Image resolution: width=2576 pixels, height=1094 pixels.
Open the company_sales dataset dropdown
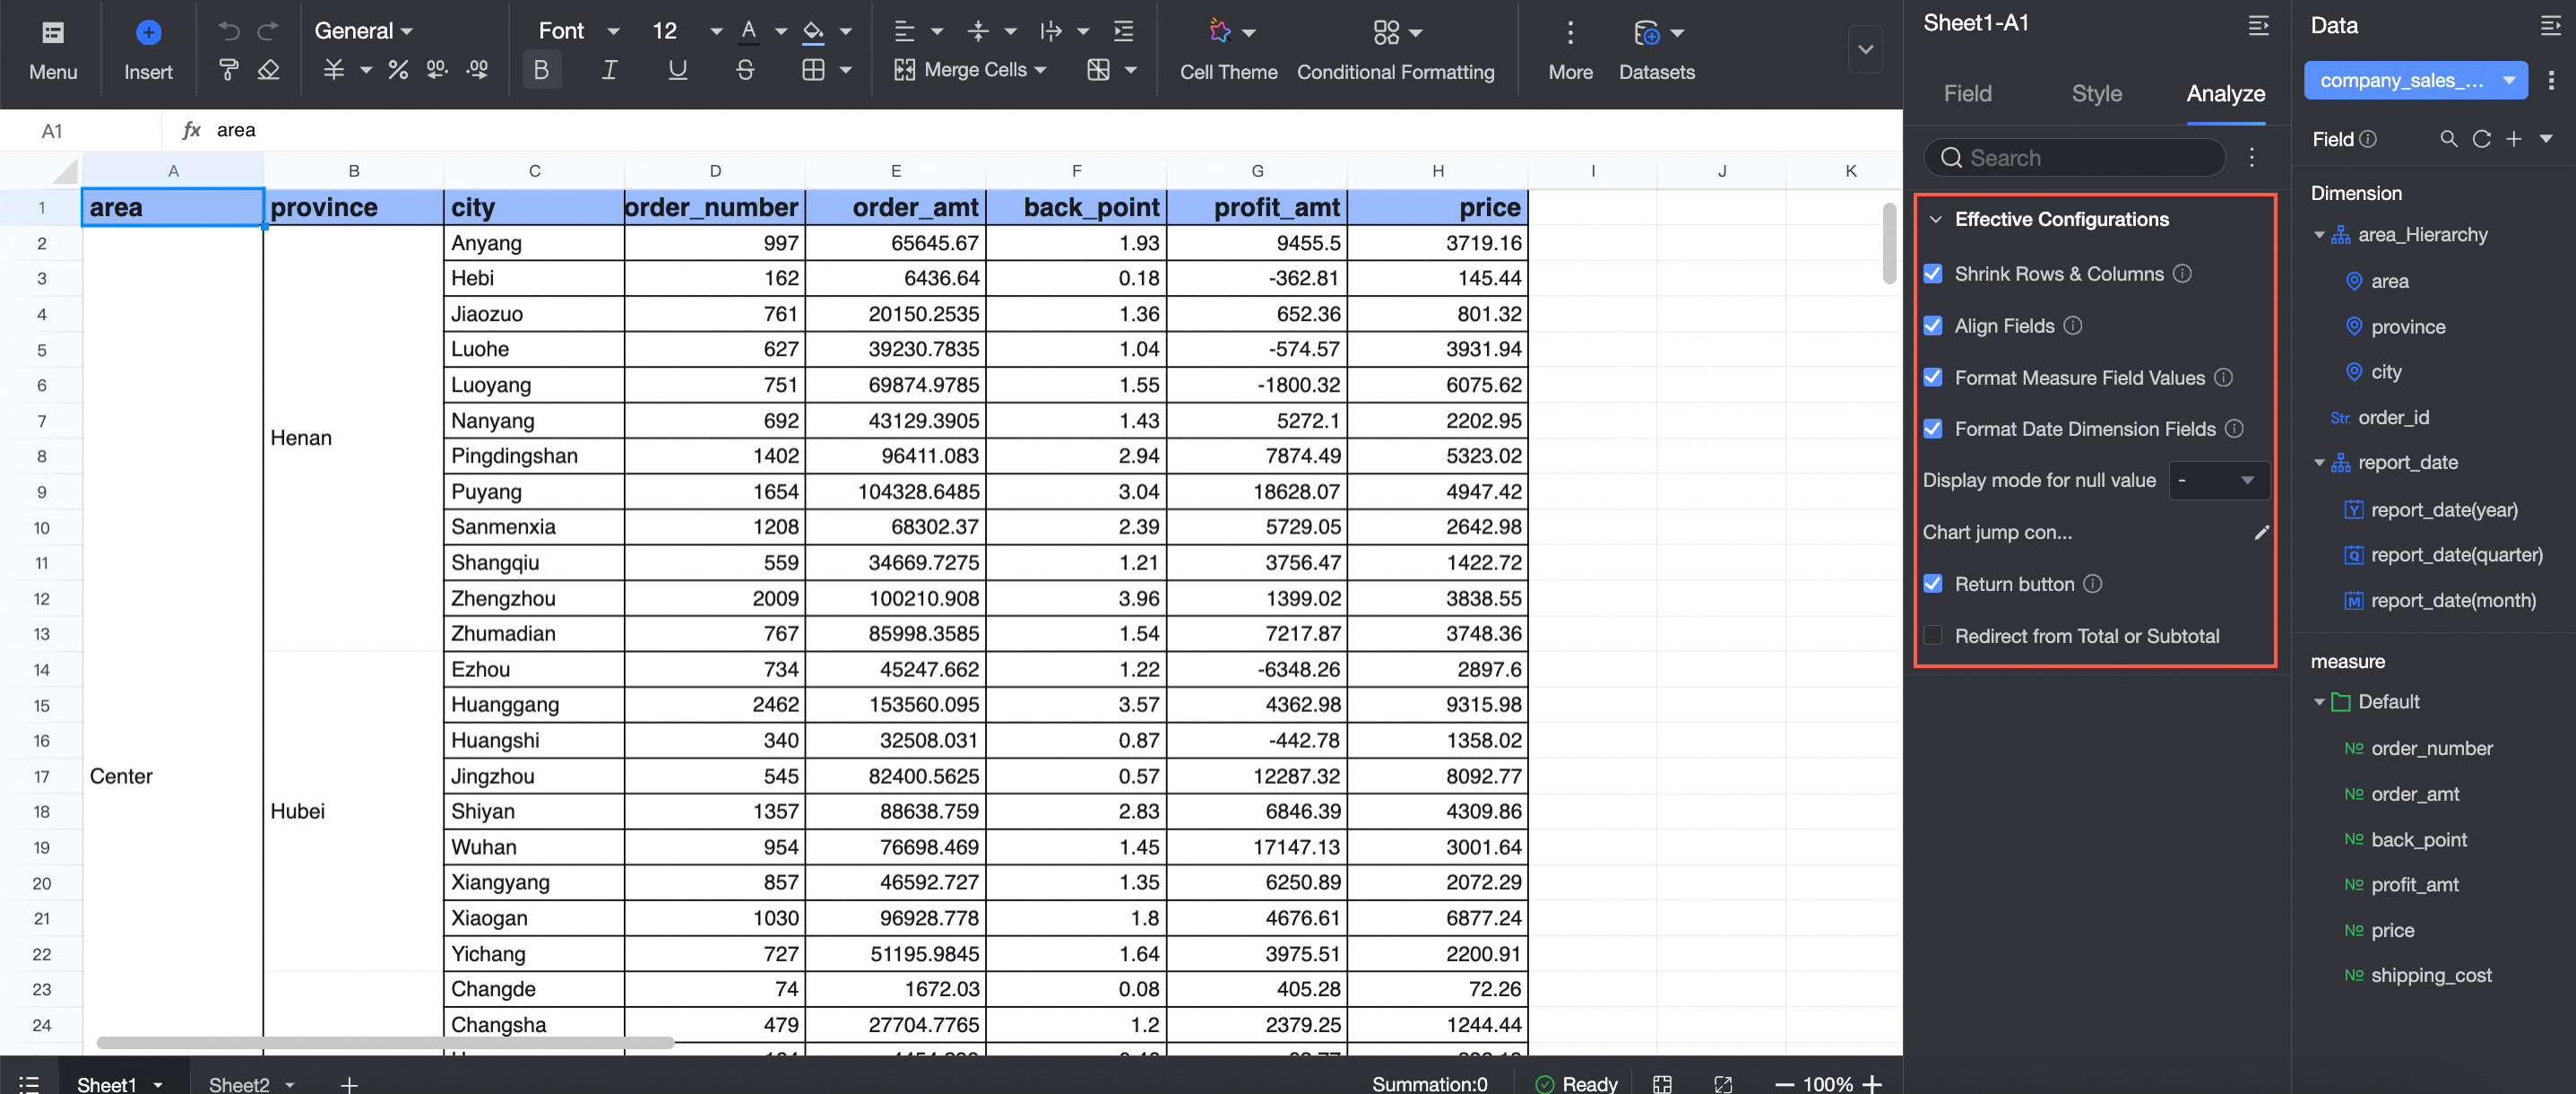click(x=2415, y=80)
